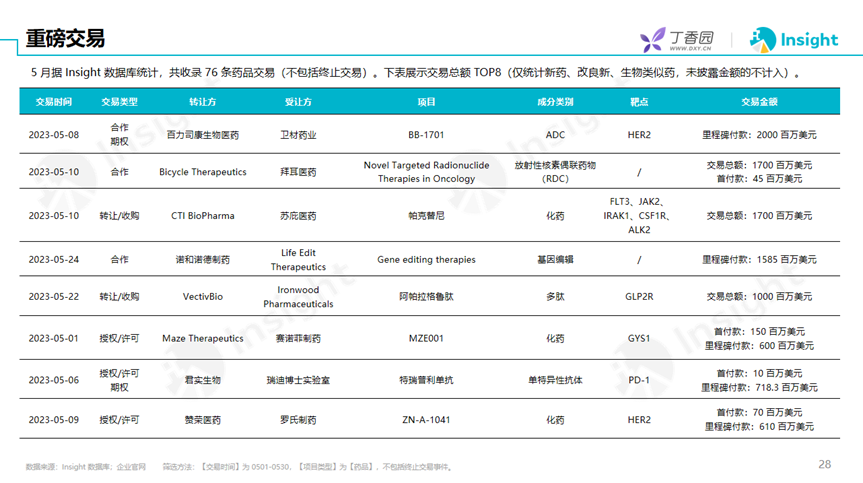Click the 数据来源 footnote text

[86, 467]
